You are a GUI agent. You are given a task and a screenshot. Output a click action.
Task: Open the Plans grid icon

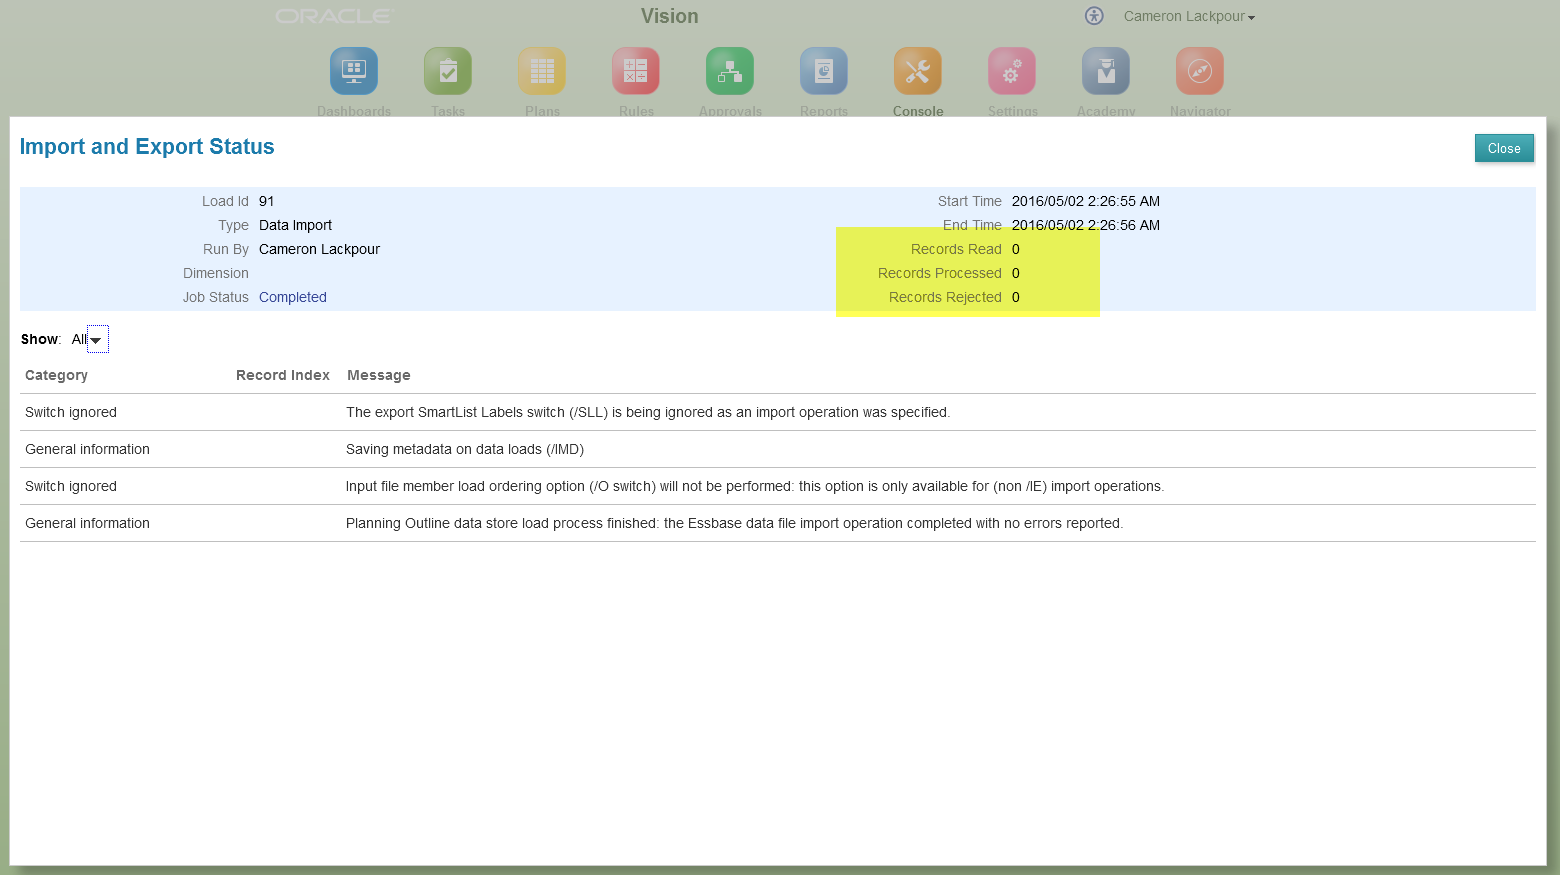click(x=542, y=71)
